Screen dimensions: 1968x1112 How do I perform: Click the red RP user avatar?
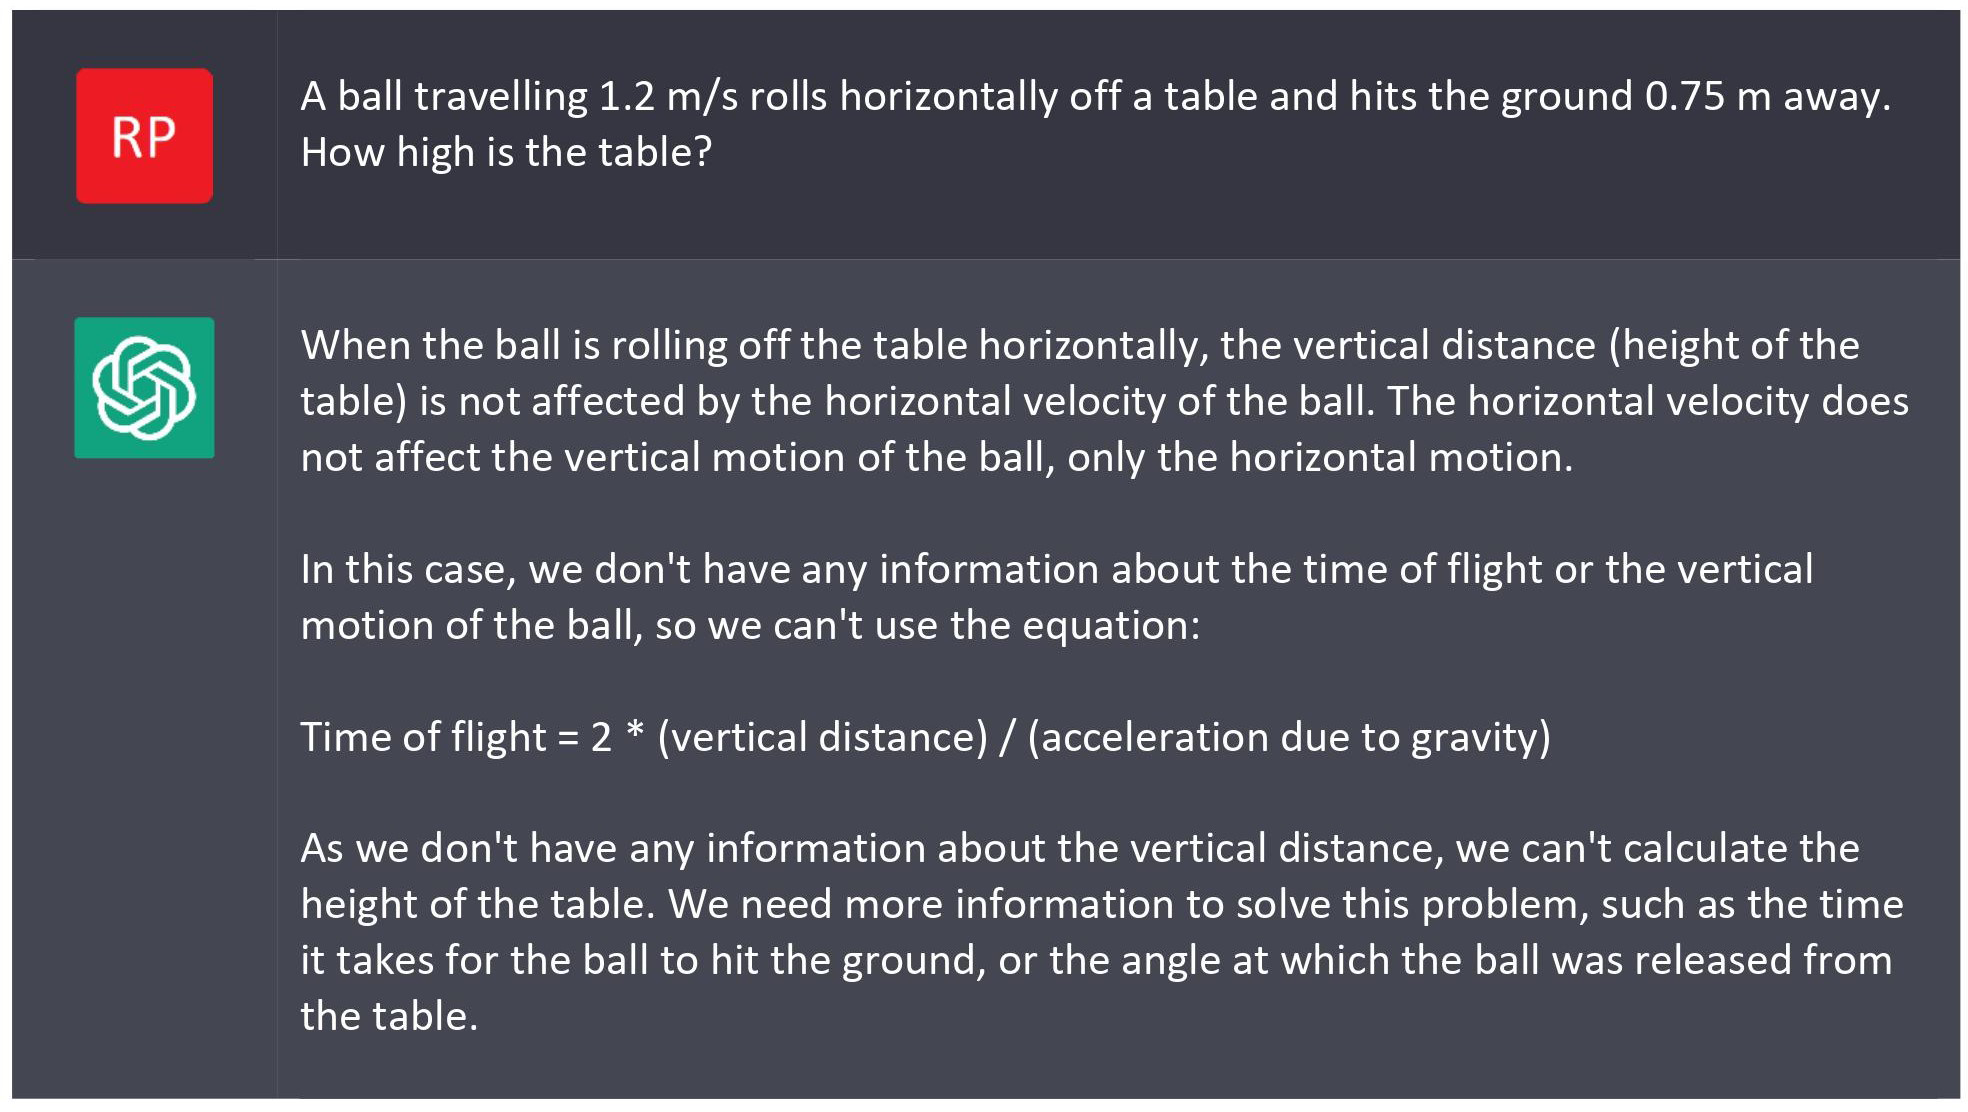click(144, 136)
